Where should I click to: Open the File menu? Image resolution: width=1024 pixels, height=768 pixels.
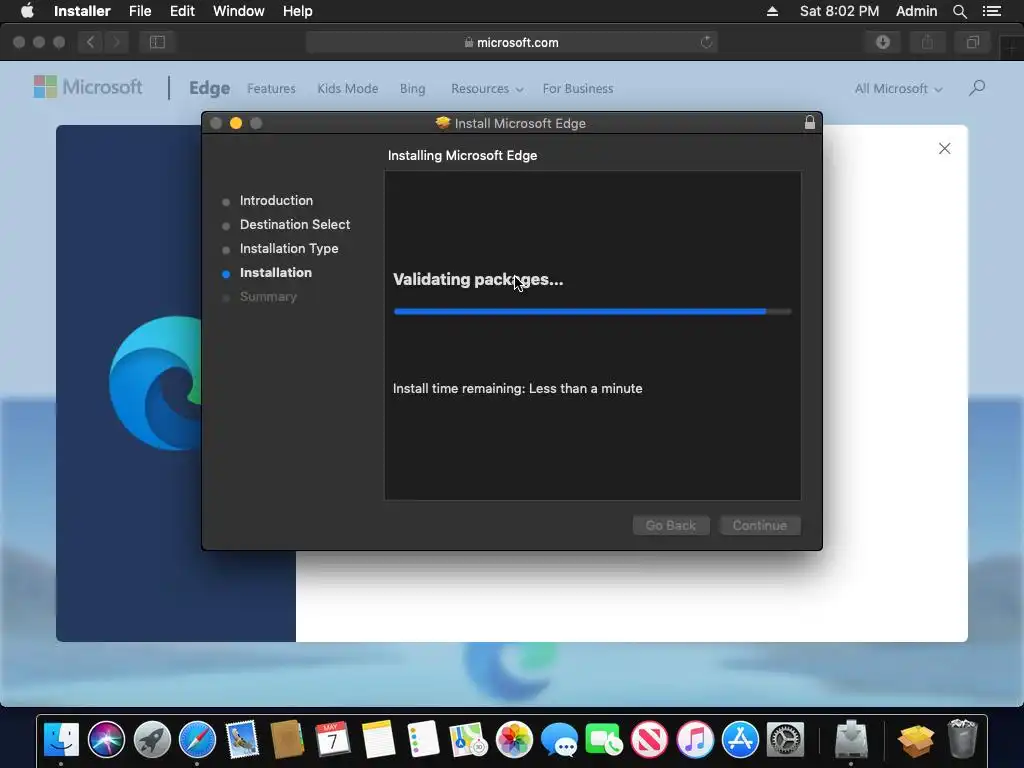tap(140, 11)
